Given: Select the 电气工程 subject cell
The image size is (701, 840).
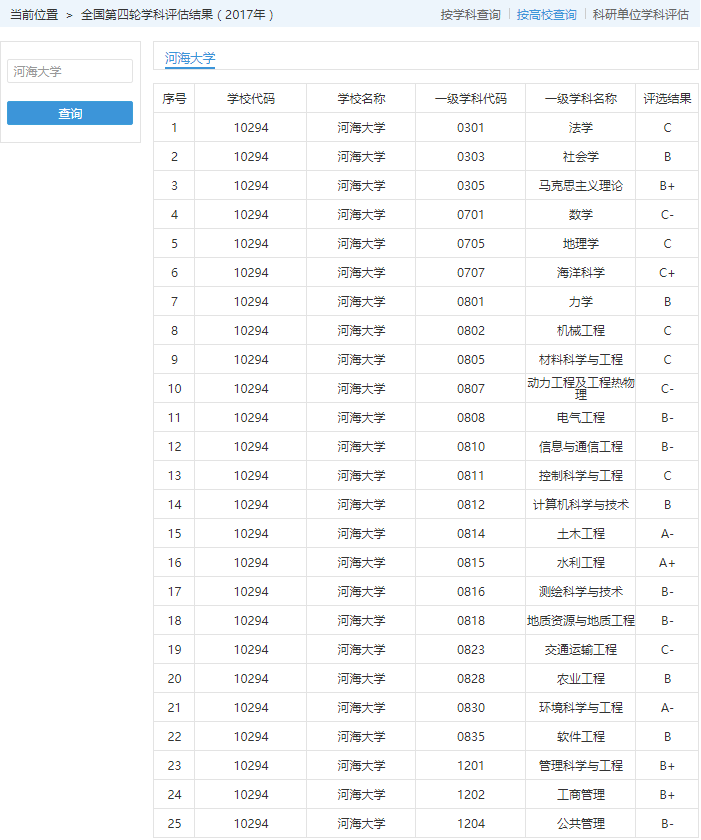Looking at the screenshot, I should pos(581,417).
